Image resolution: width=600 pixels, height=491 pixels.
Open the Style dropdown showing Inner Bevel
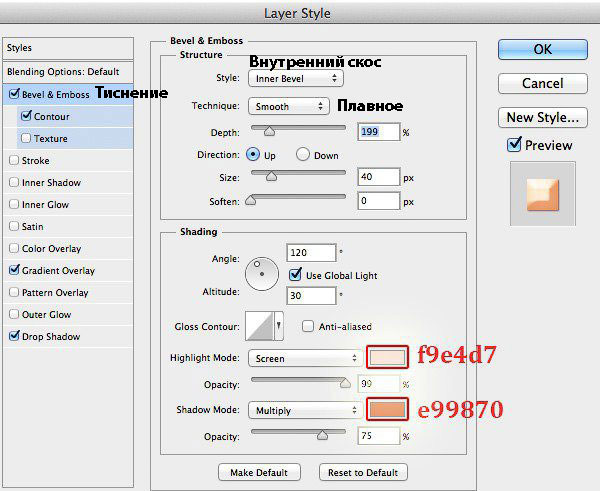click(x=296, y=78)
